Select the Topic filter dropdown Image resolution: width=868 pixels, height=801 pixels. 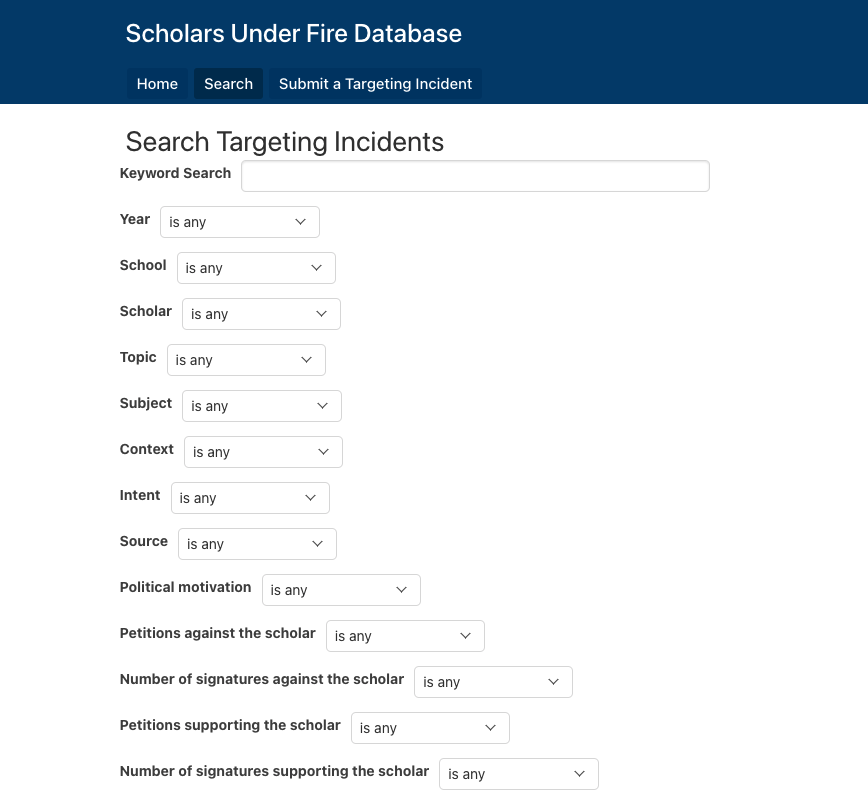(x=246, y=360)
